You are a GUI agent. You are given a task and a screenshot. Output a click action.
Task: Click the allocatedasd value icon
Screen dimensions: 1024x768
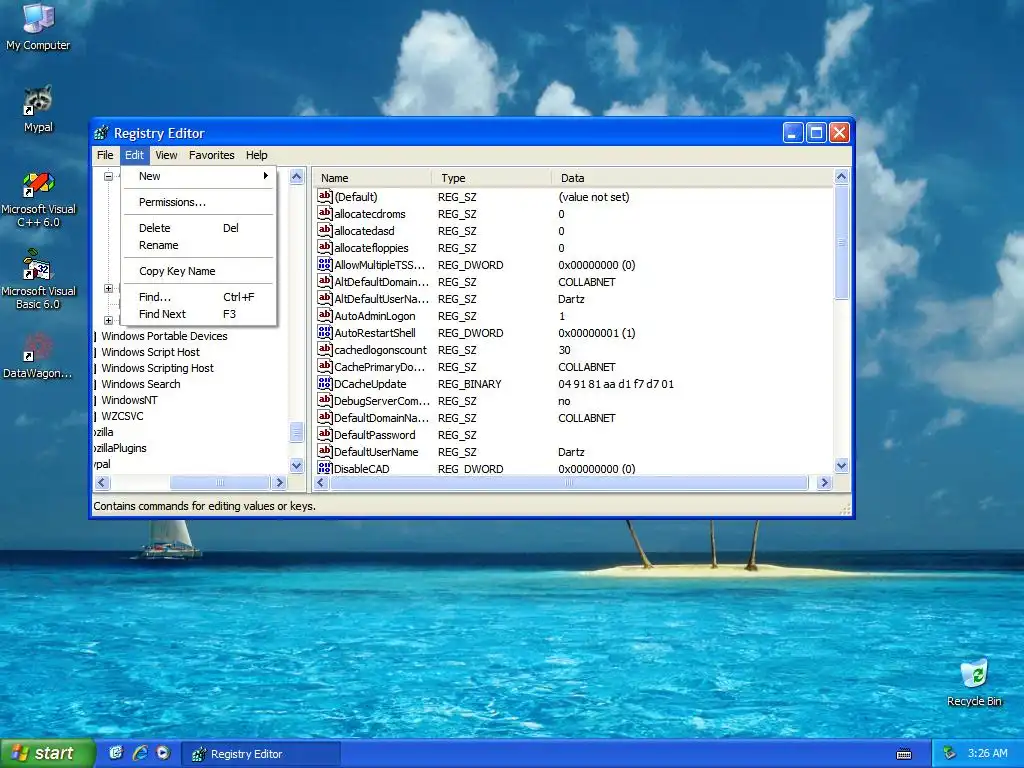pyautogui.click(x=325, y=230)
